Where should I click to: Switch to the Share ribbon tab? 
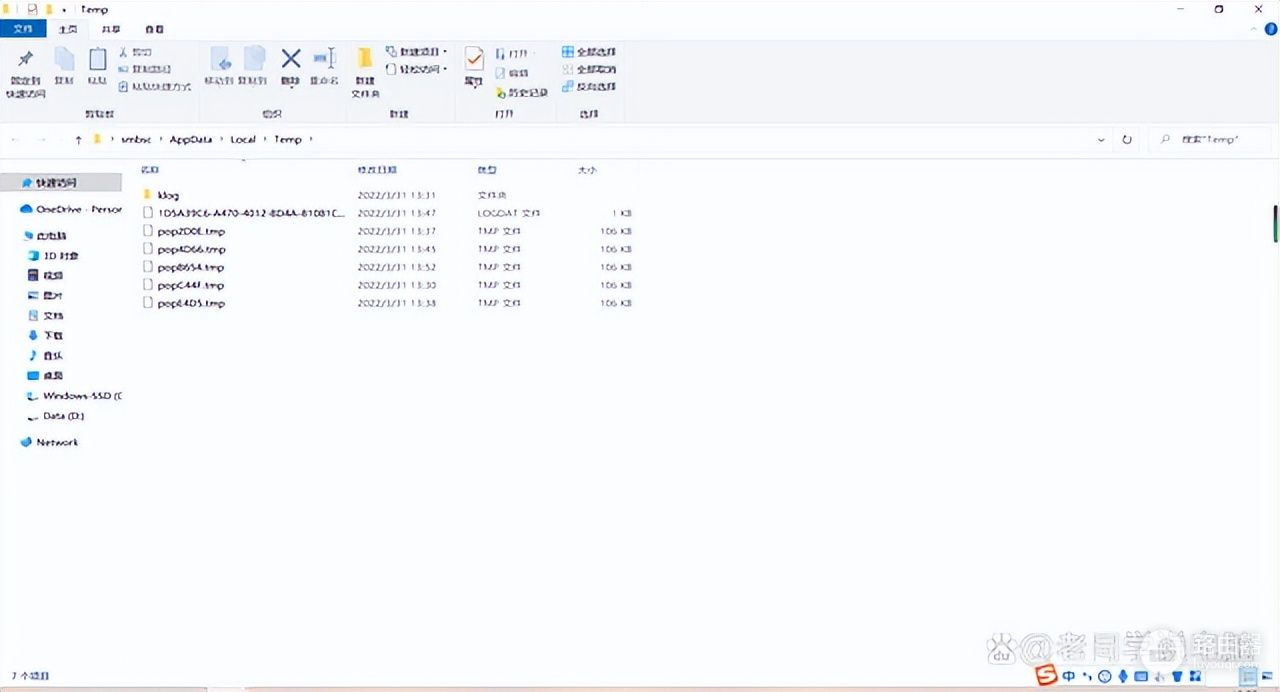(112, 30)
